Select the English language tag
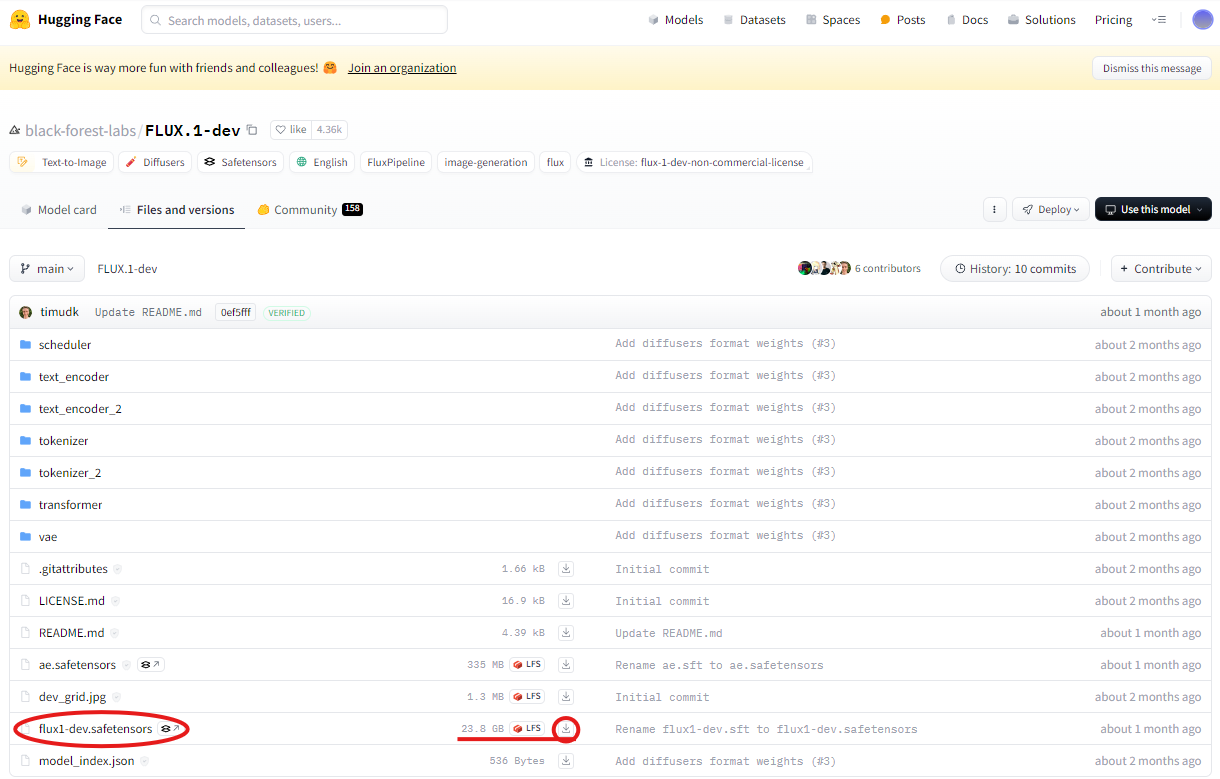Viewport: 1220px width, 779px height. pyautogui.click(x=322, y=162)
